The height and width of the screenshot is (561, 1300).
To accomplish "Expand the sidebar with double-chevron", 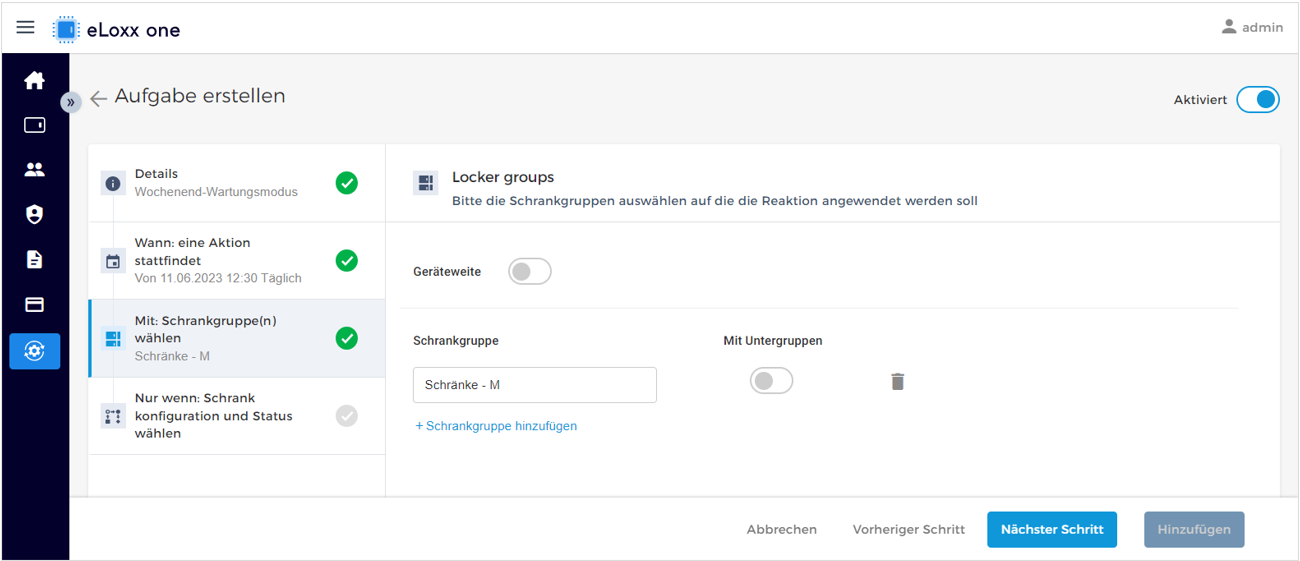I will tap(71, 102).
